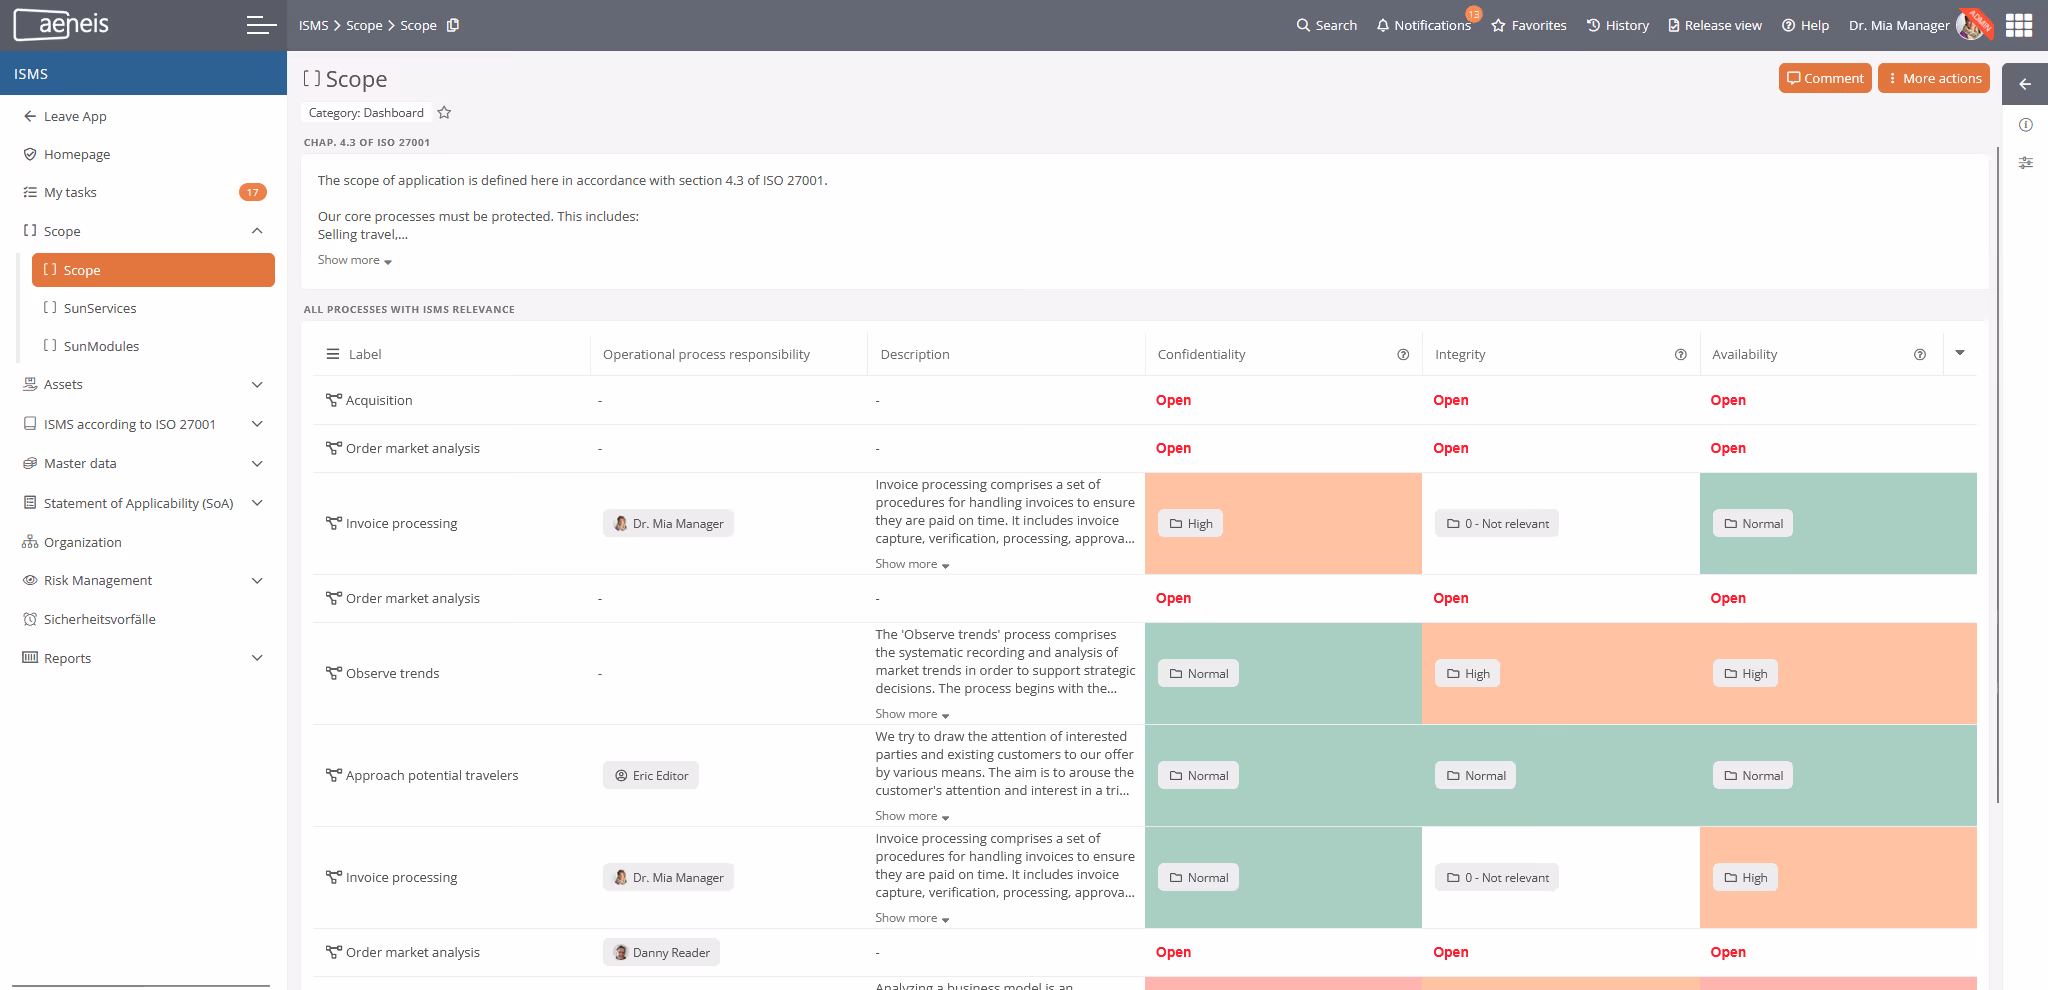
Task: Open the Acquisition process
Action: 379,400
